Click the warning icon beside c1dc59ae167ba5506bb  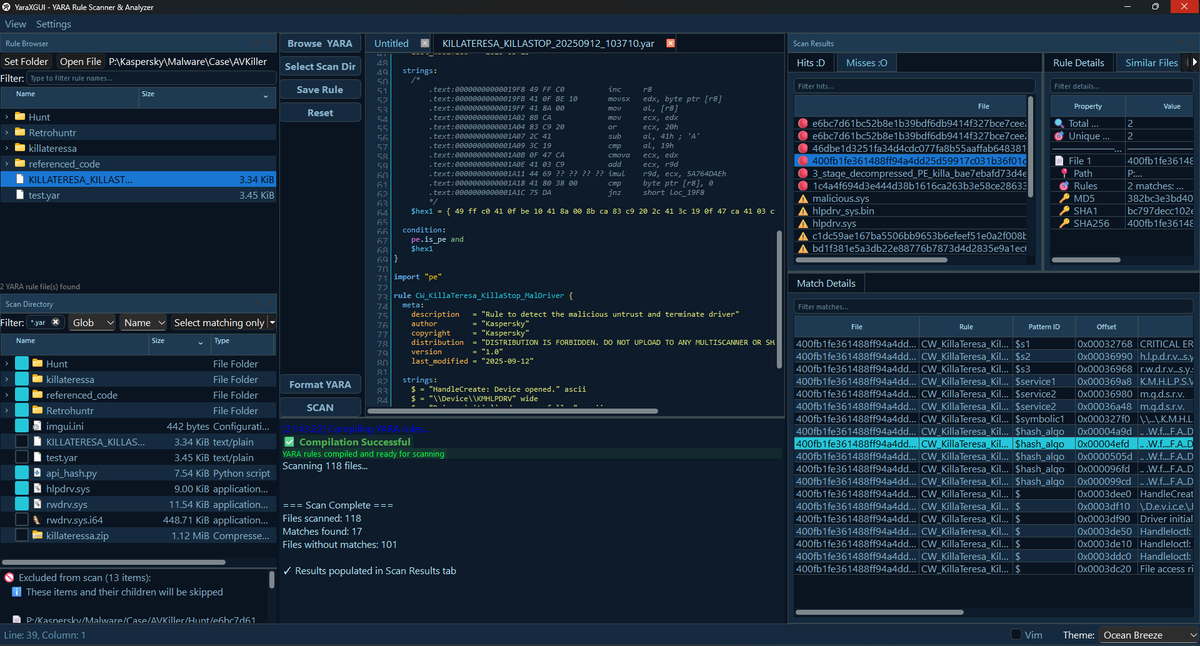(803, 236)
